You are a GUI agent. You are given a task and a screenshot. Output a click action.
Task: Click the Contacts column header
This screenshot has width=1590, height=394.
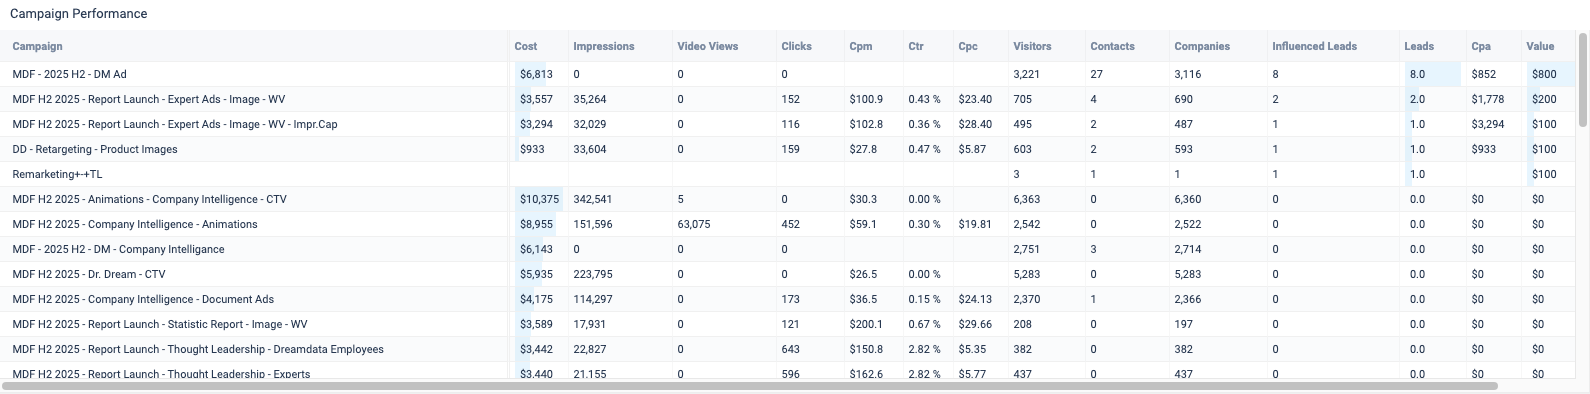coord(1112,46)
